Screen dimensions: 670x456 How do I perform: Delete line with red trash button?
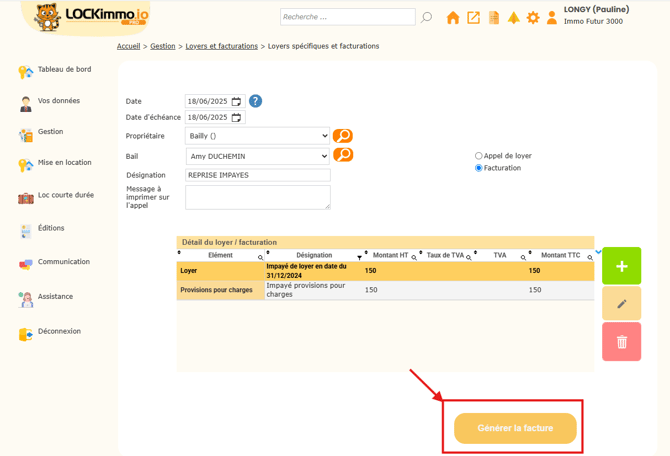pyautogui.click(x=621, y=342)
